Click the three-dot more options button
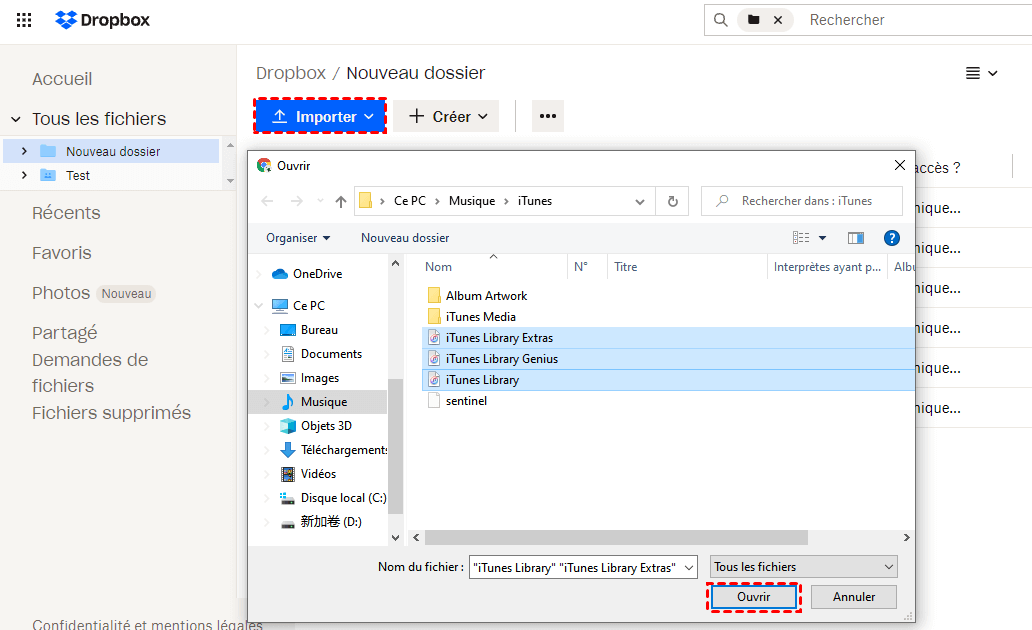1032x630 pixels. [547, 116]
